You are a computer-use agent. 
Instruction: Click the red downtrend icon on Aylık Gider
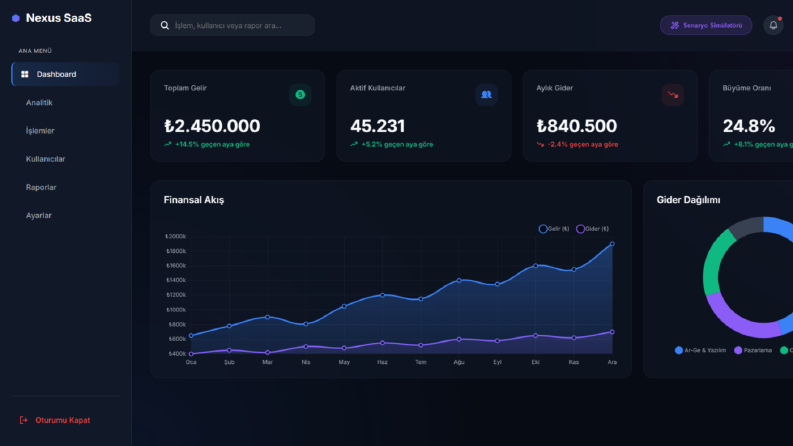point(673,95)
